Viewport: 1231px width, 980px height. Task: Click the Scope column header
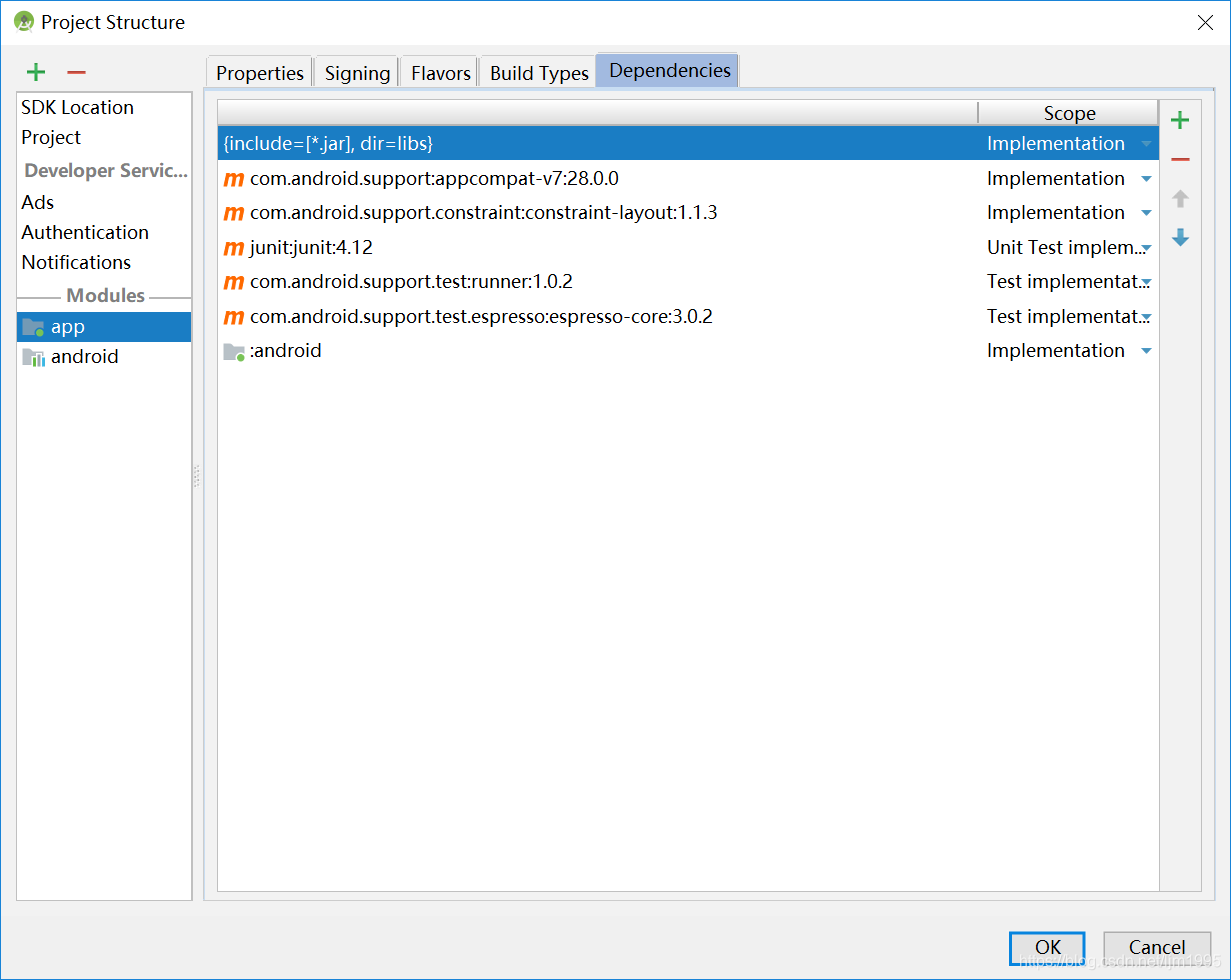(1069, 113)
